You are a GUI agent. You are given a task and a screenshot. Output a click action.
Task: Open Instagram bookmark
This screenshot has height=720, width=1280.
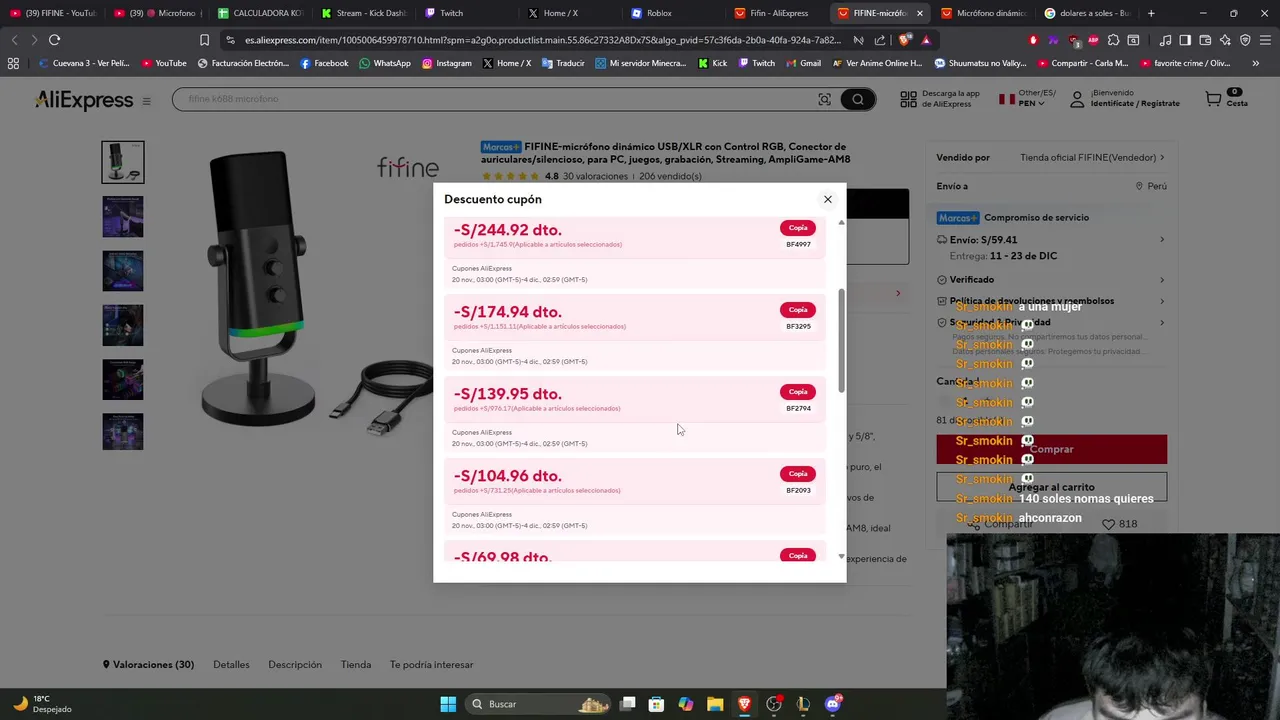[446, 63]
